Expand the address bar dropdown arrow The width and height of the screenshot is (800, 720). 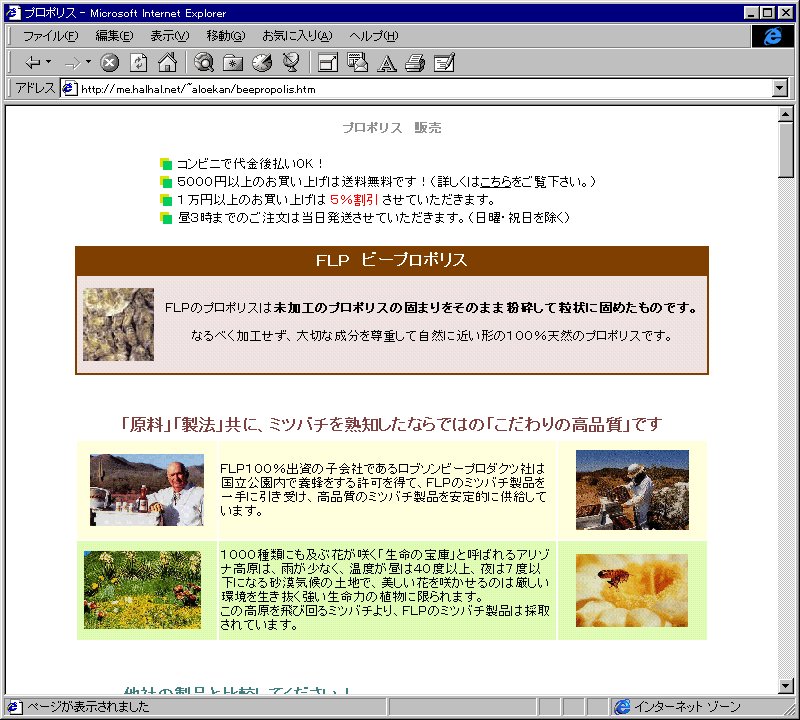[x=780, y=89]
